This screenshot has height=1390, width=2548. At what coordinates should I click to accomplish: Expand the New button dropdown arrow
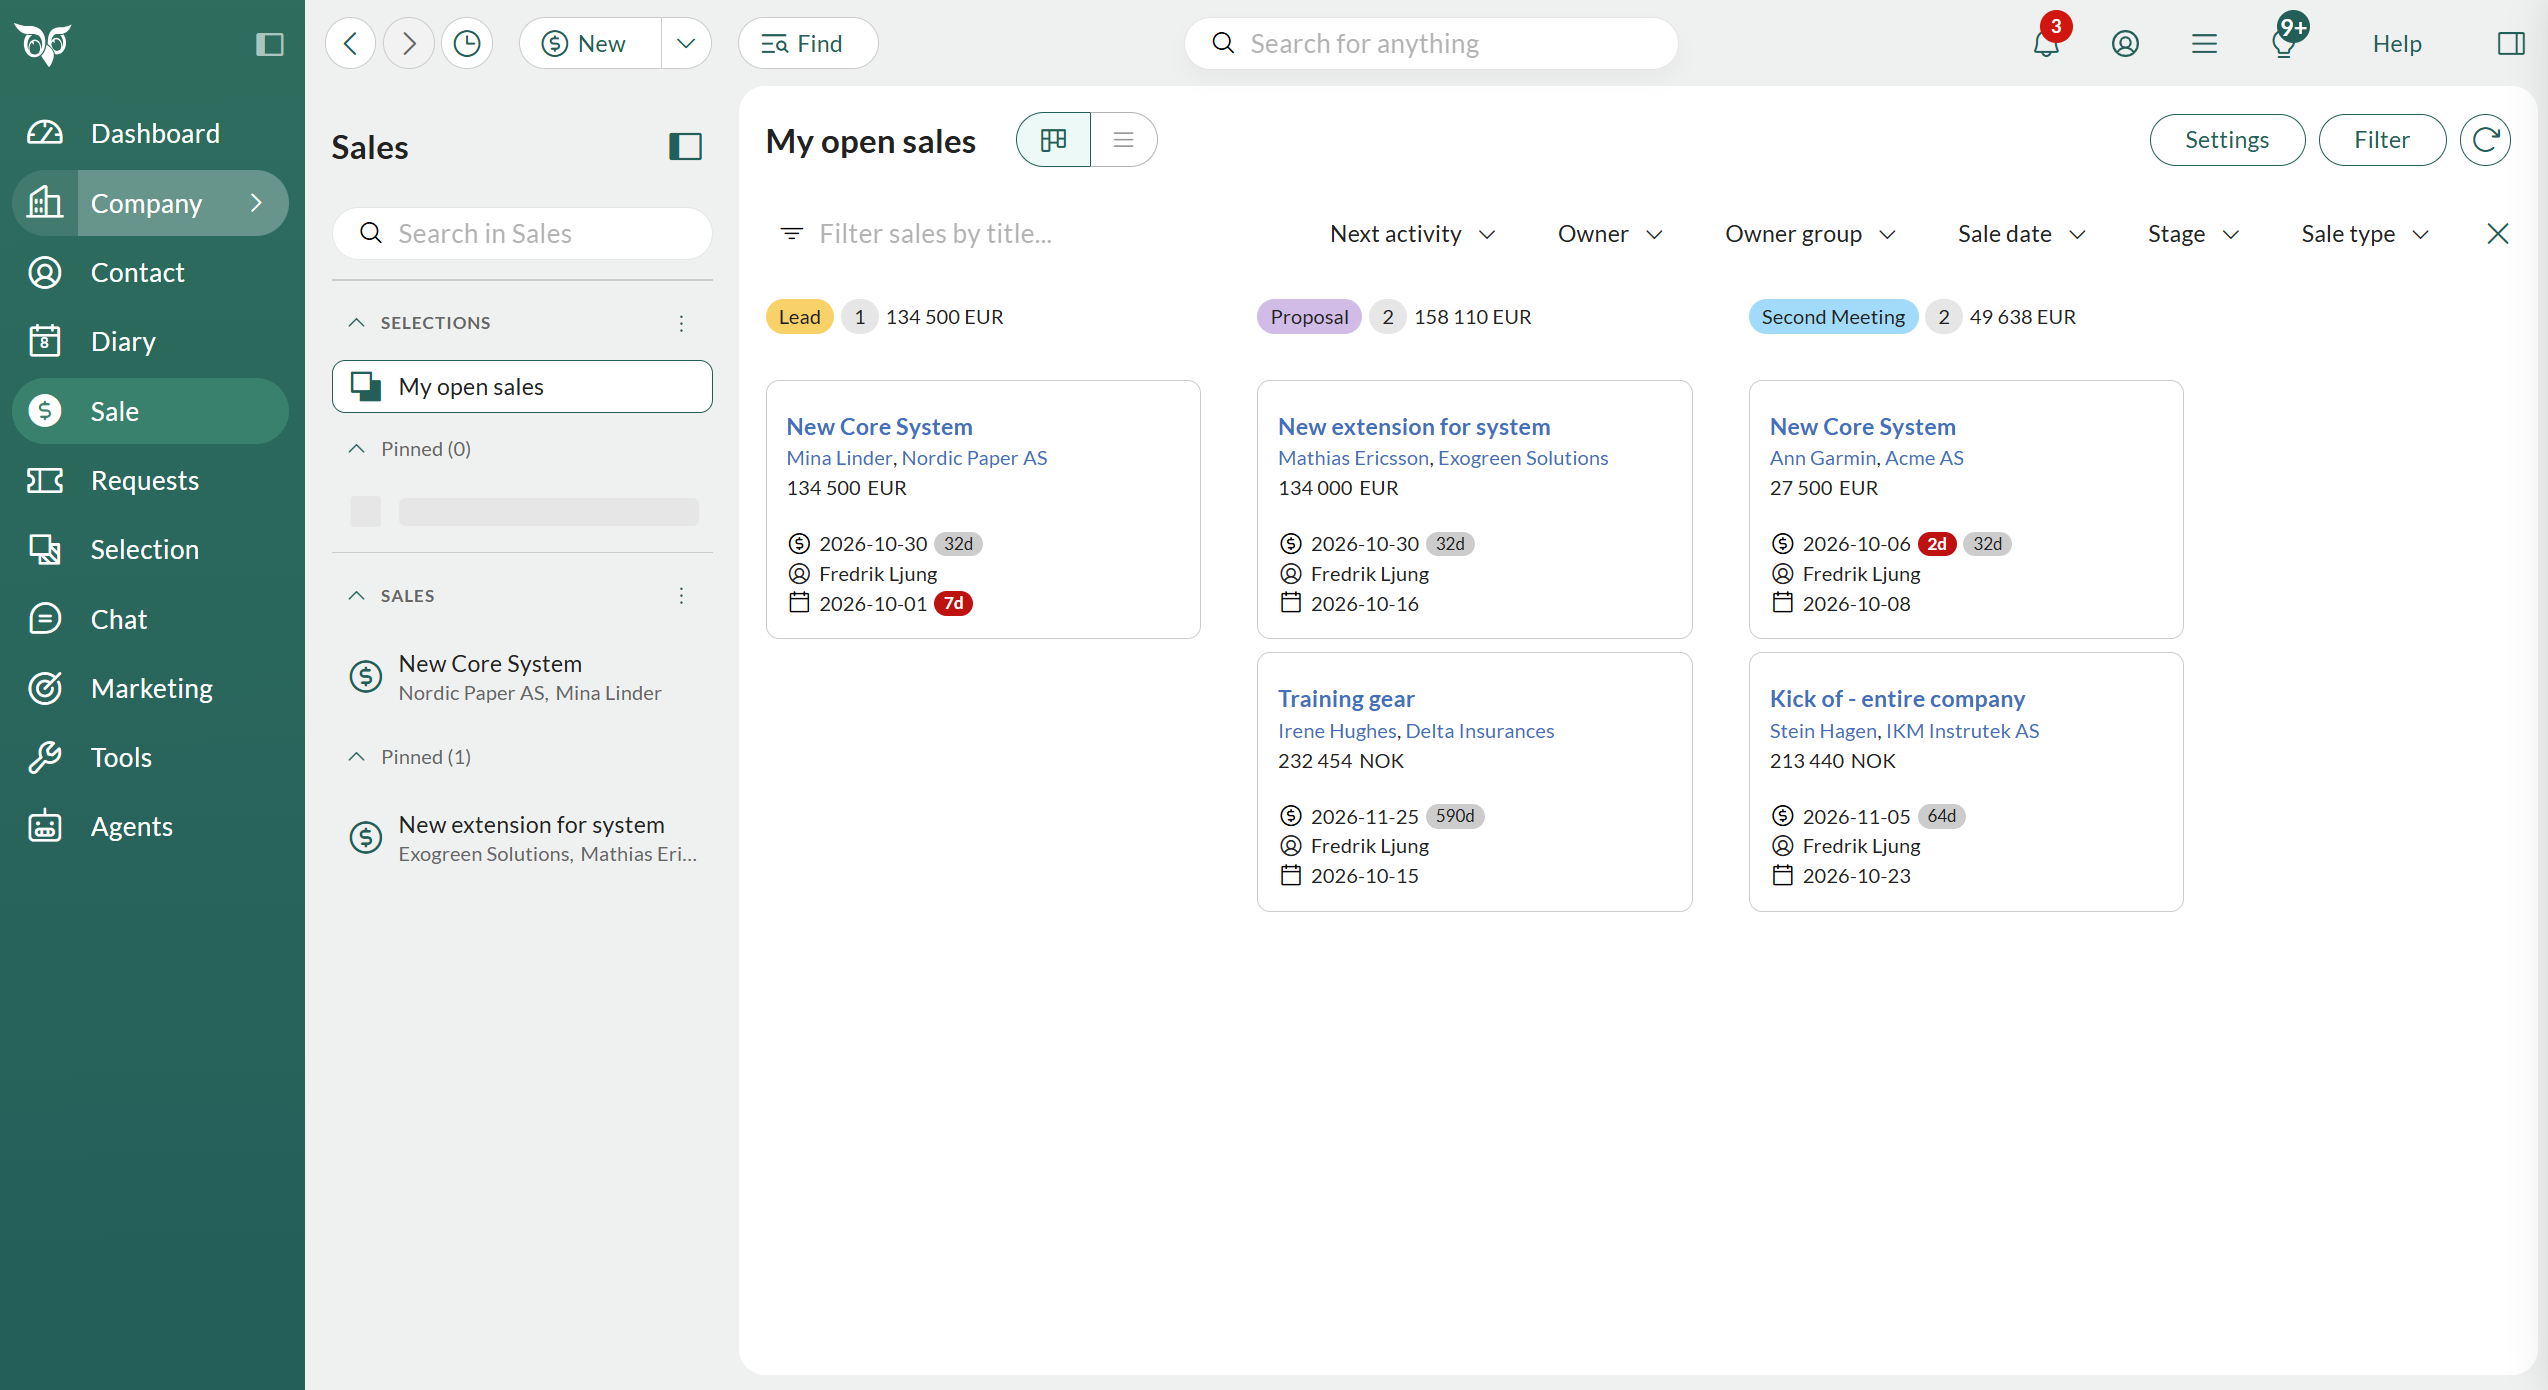point(686,44)
